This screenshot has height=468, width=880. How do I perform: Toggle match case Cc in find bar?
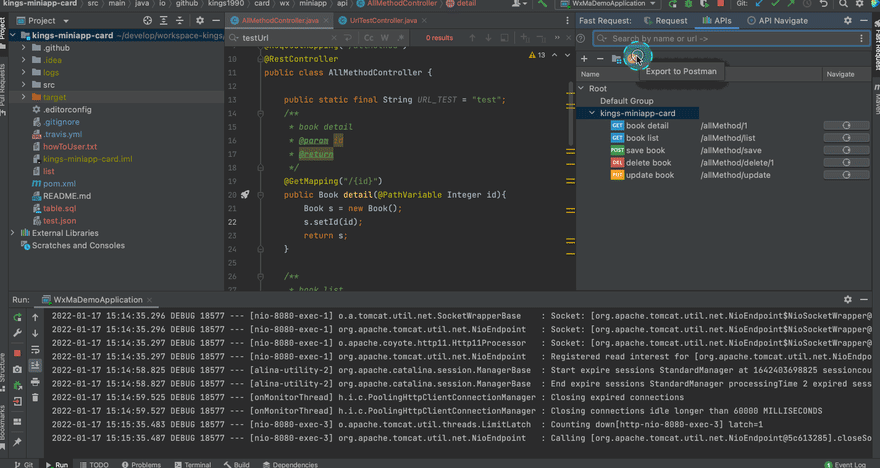(x=369, y=38)
